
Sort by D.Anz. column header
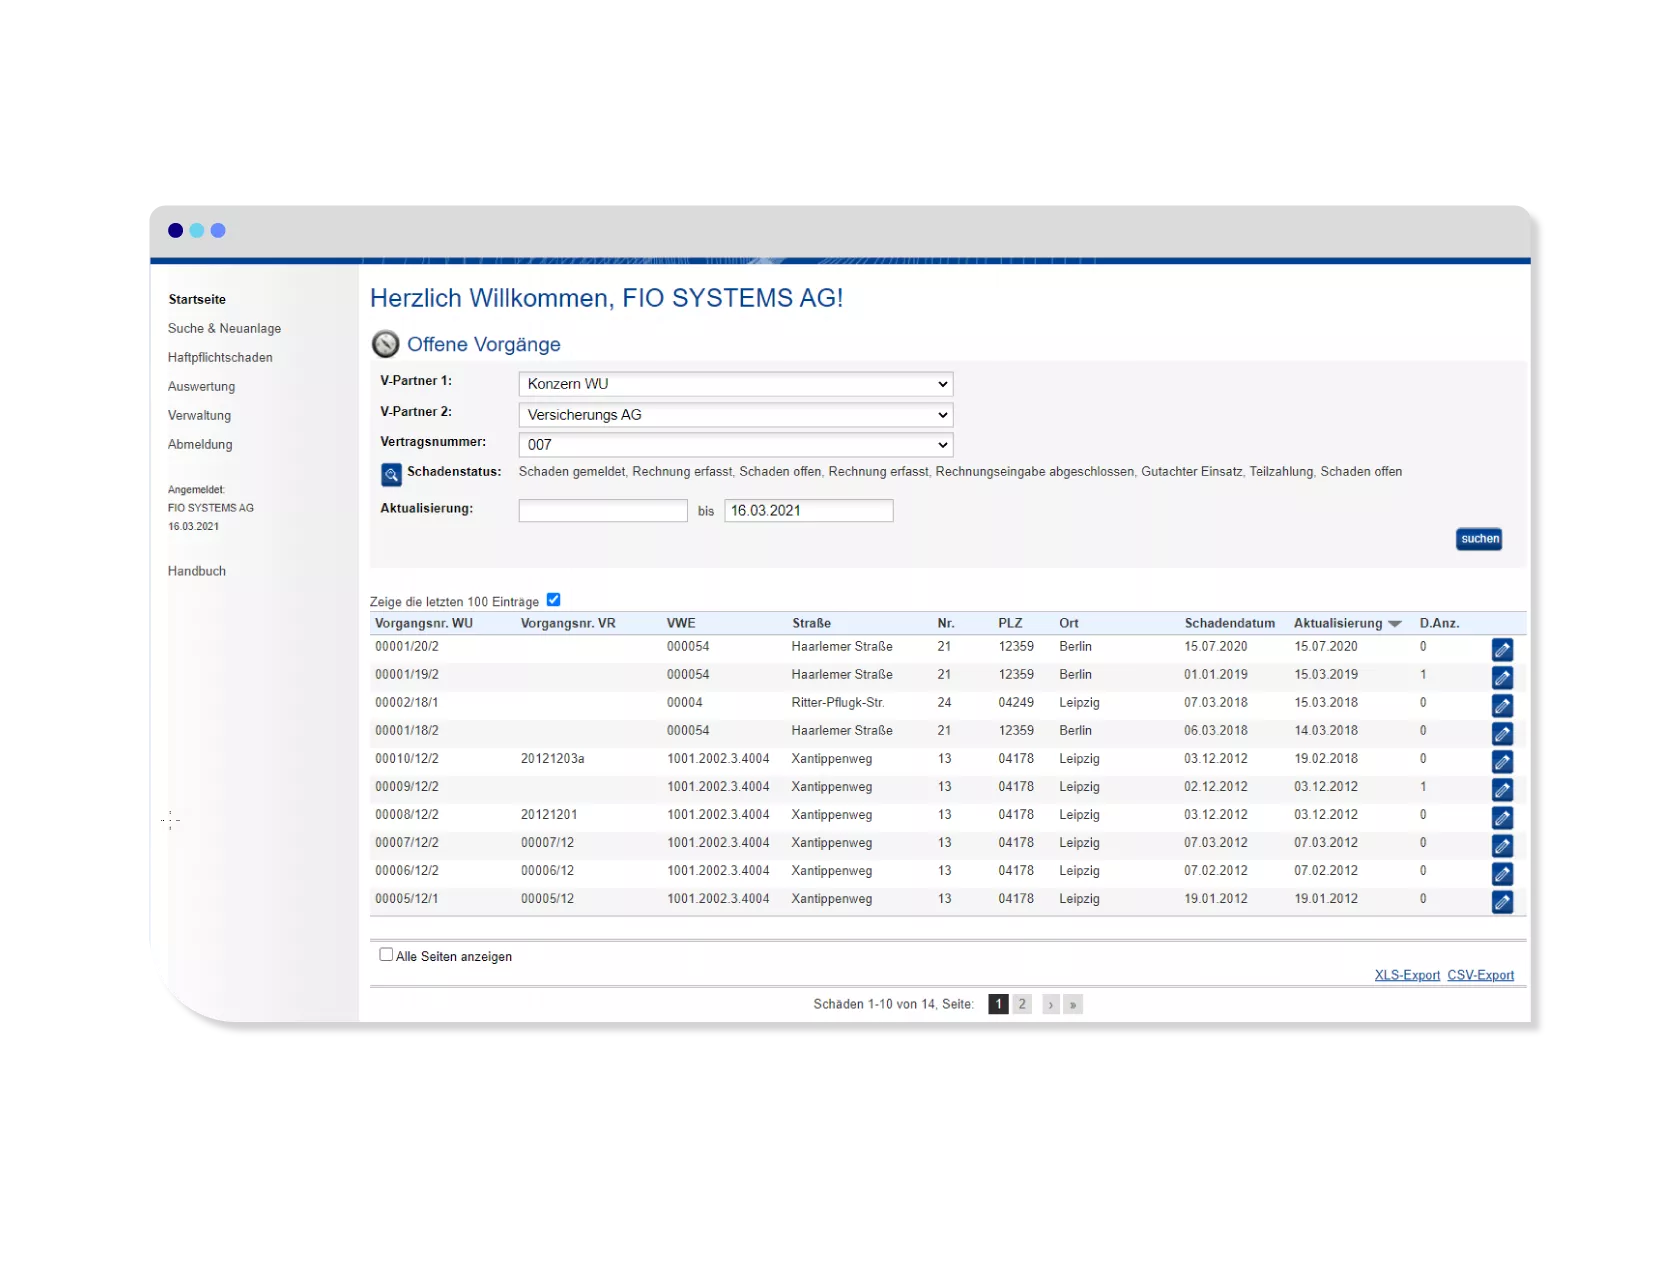1439,623
